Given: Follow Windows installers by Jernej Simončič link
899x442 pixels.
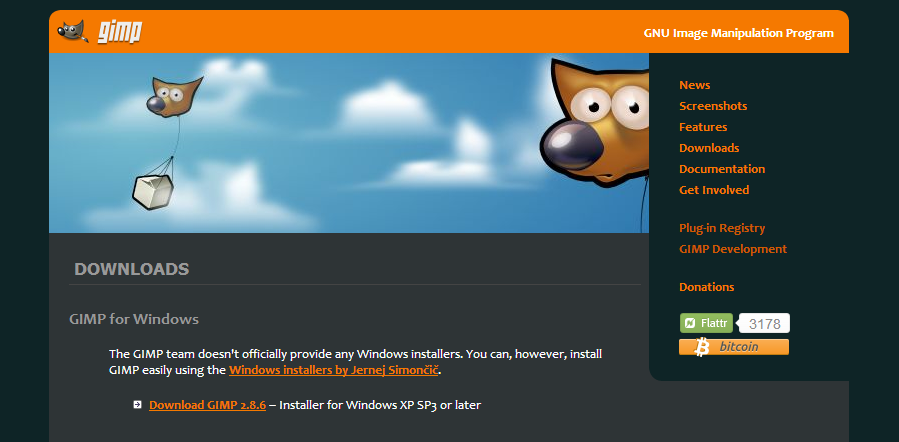Looking at the screenshot, I should 334,370.
